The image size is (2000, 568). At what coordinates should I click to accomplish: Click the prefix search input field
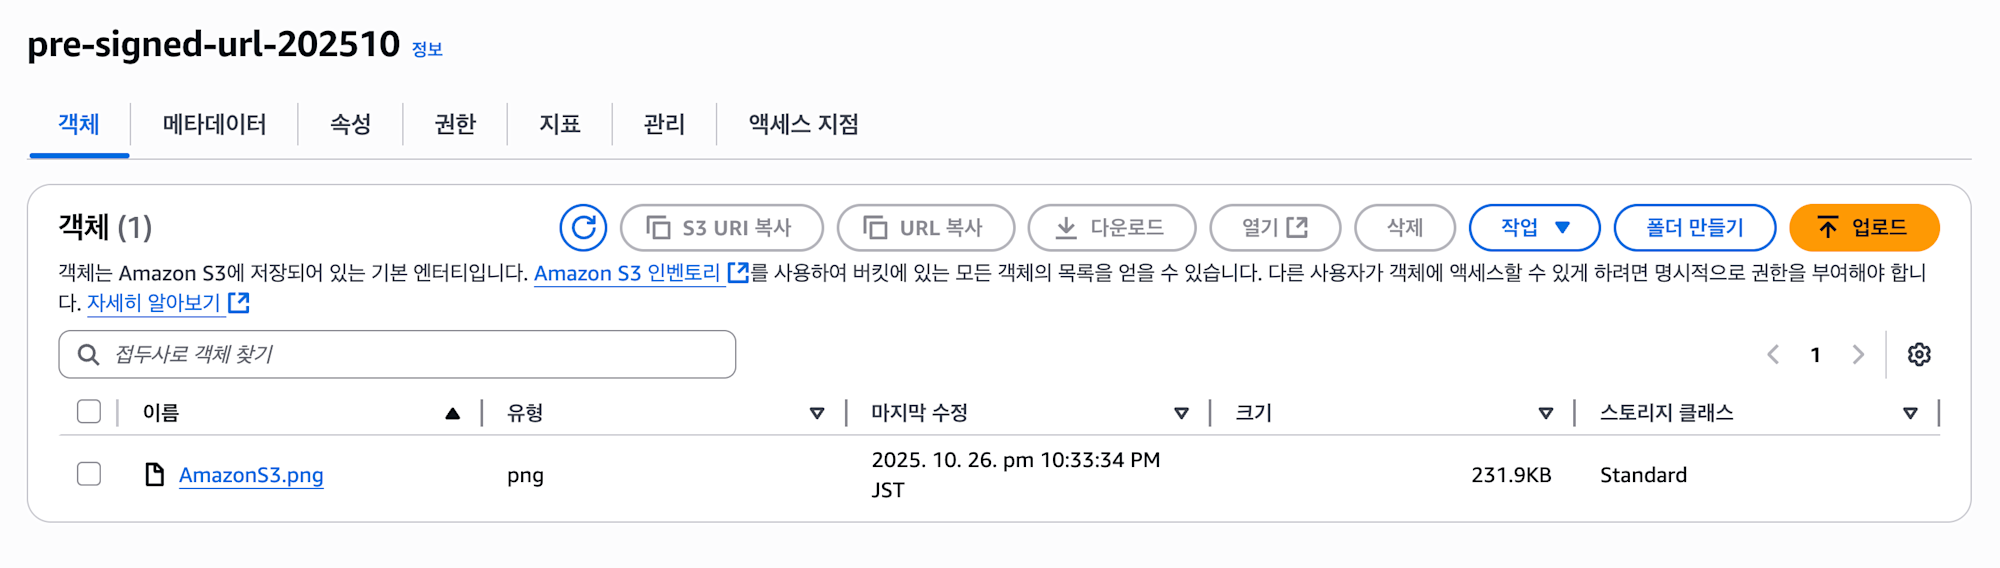tap(420, 355)
